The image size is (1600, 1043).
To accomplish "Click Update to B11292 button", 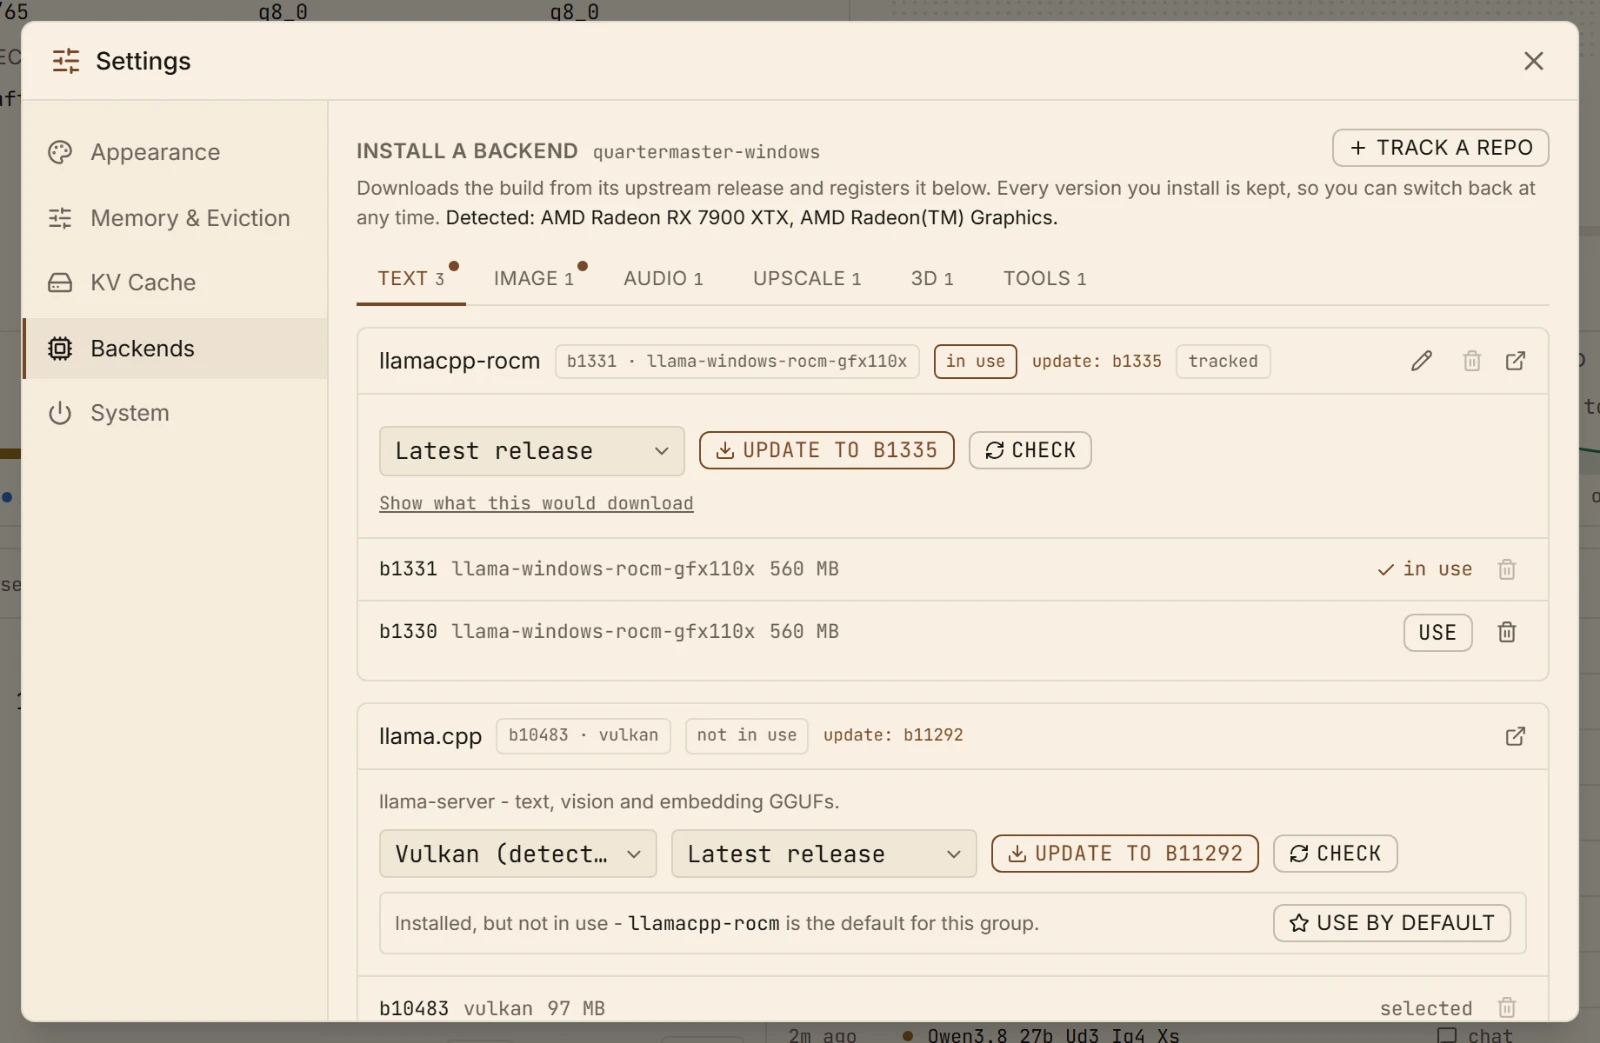I will (1125, 854).
